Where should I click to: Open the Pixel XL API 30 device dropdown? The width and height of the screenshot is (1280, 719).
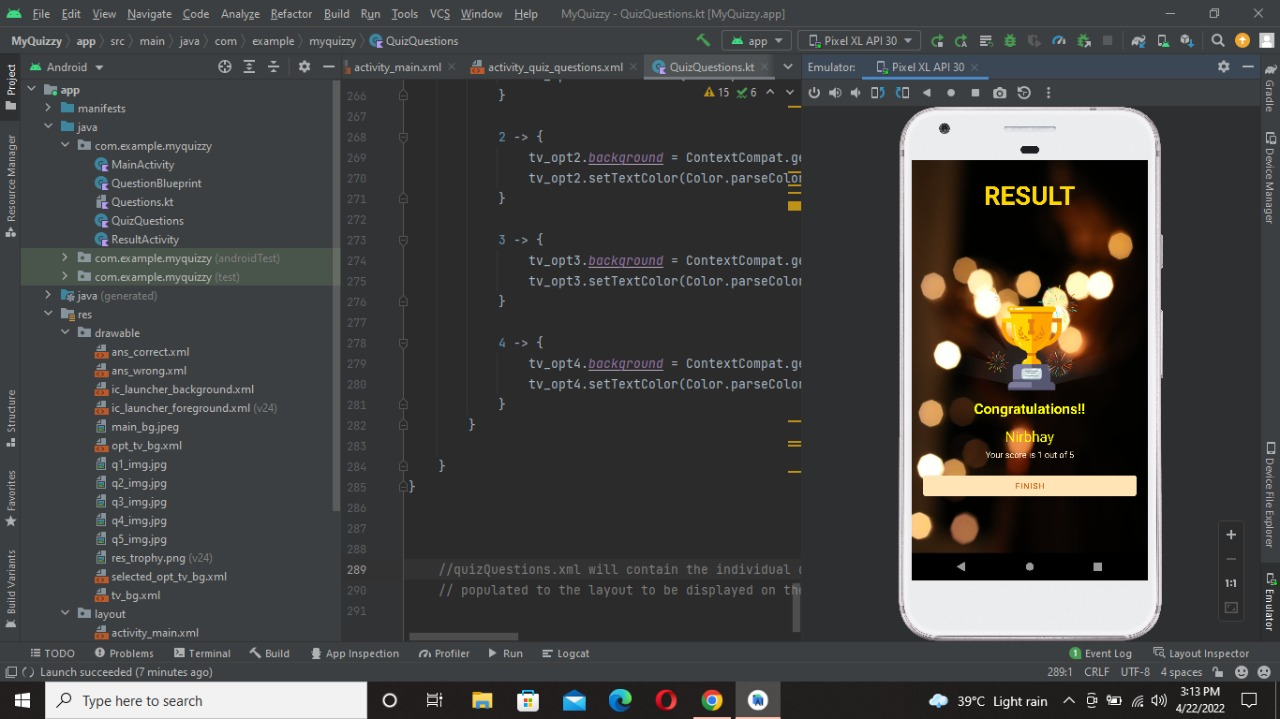pos(858,40)
